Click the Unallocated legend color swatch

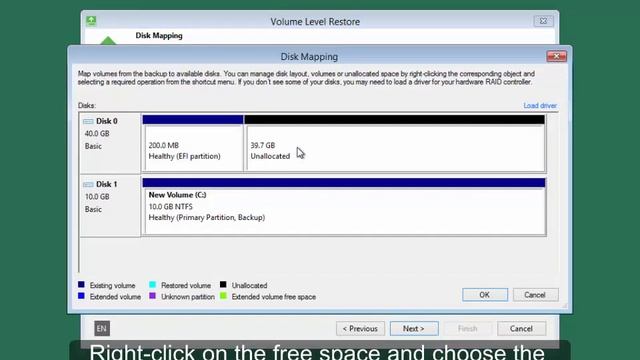point(223,284)
